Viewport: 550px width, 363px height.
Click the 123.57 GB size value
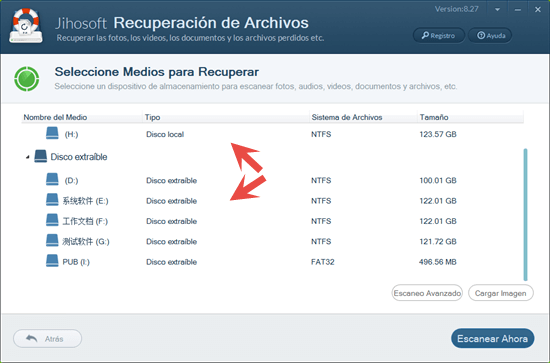(x=438, y=134)
